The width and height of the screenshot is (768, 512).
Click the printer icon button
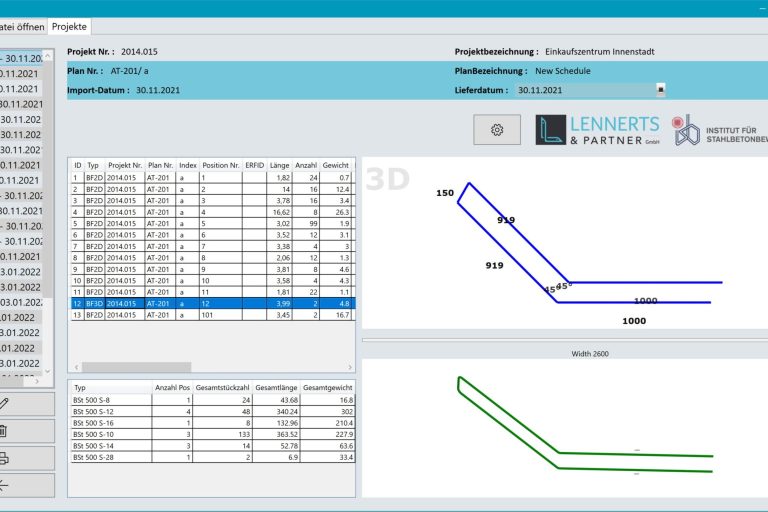pos(27,458)
